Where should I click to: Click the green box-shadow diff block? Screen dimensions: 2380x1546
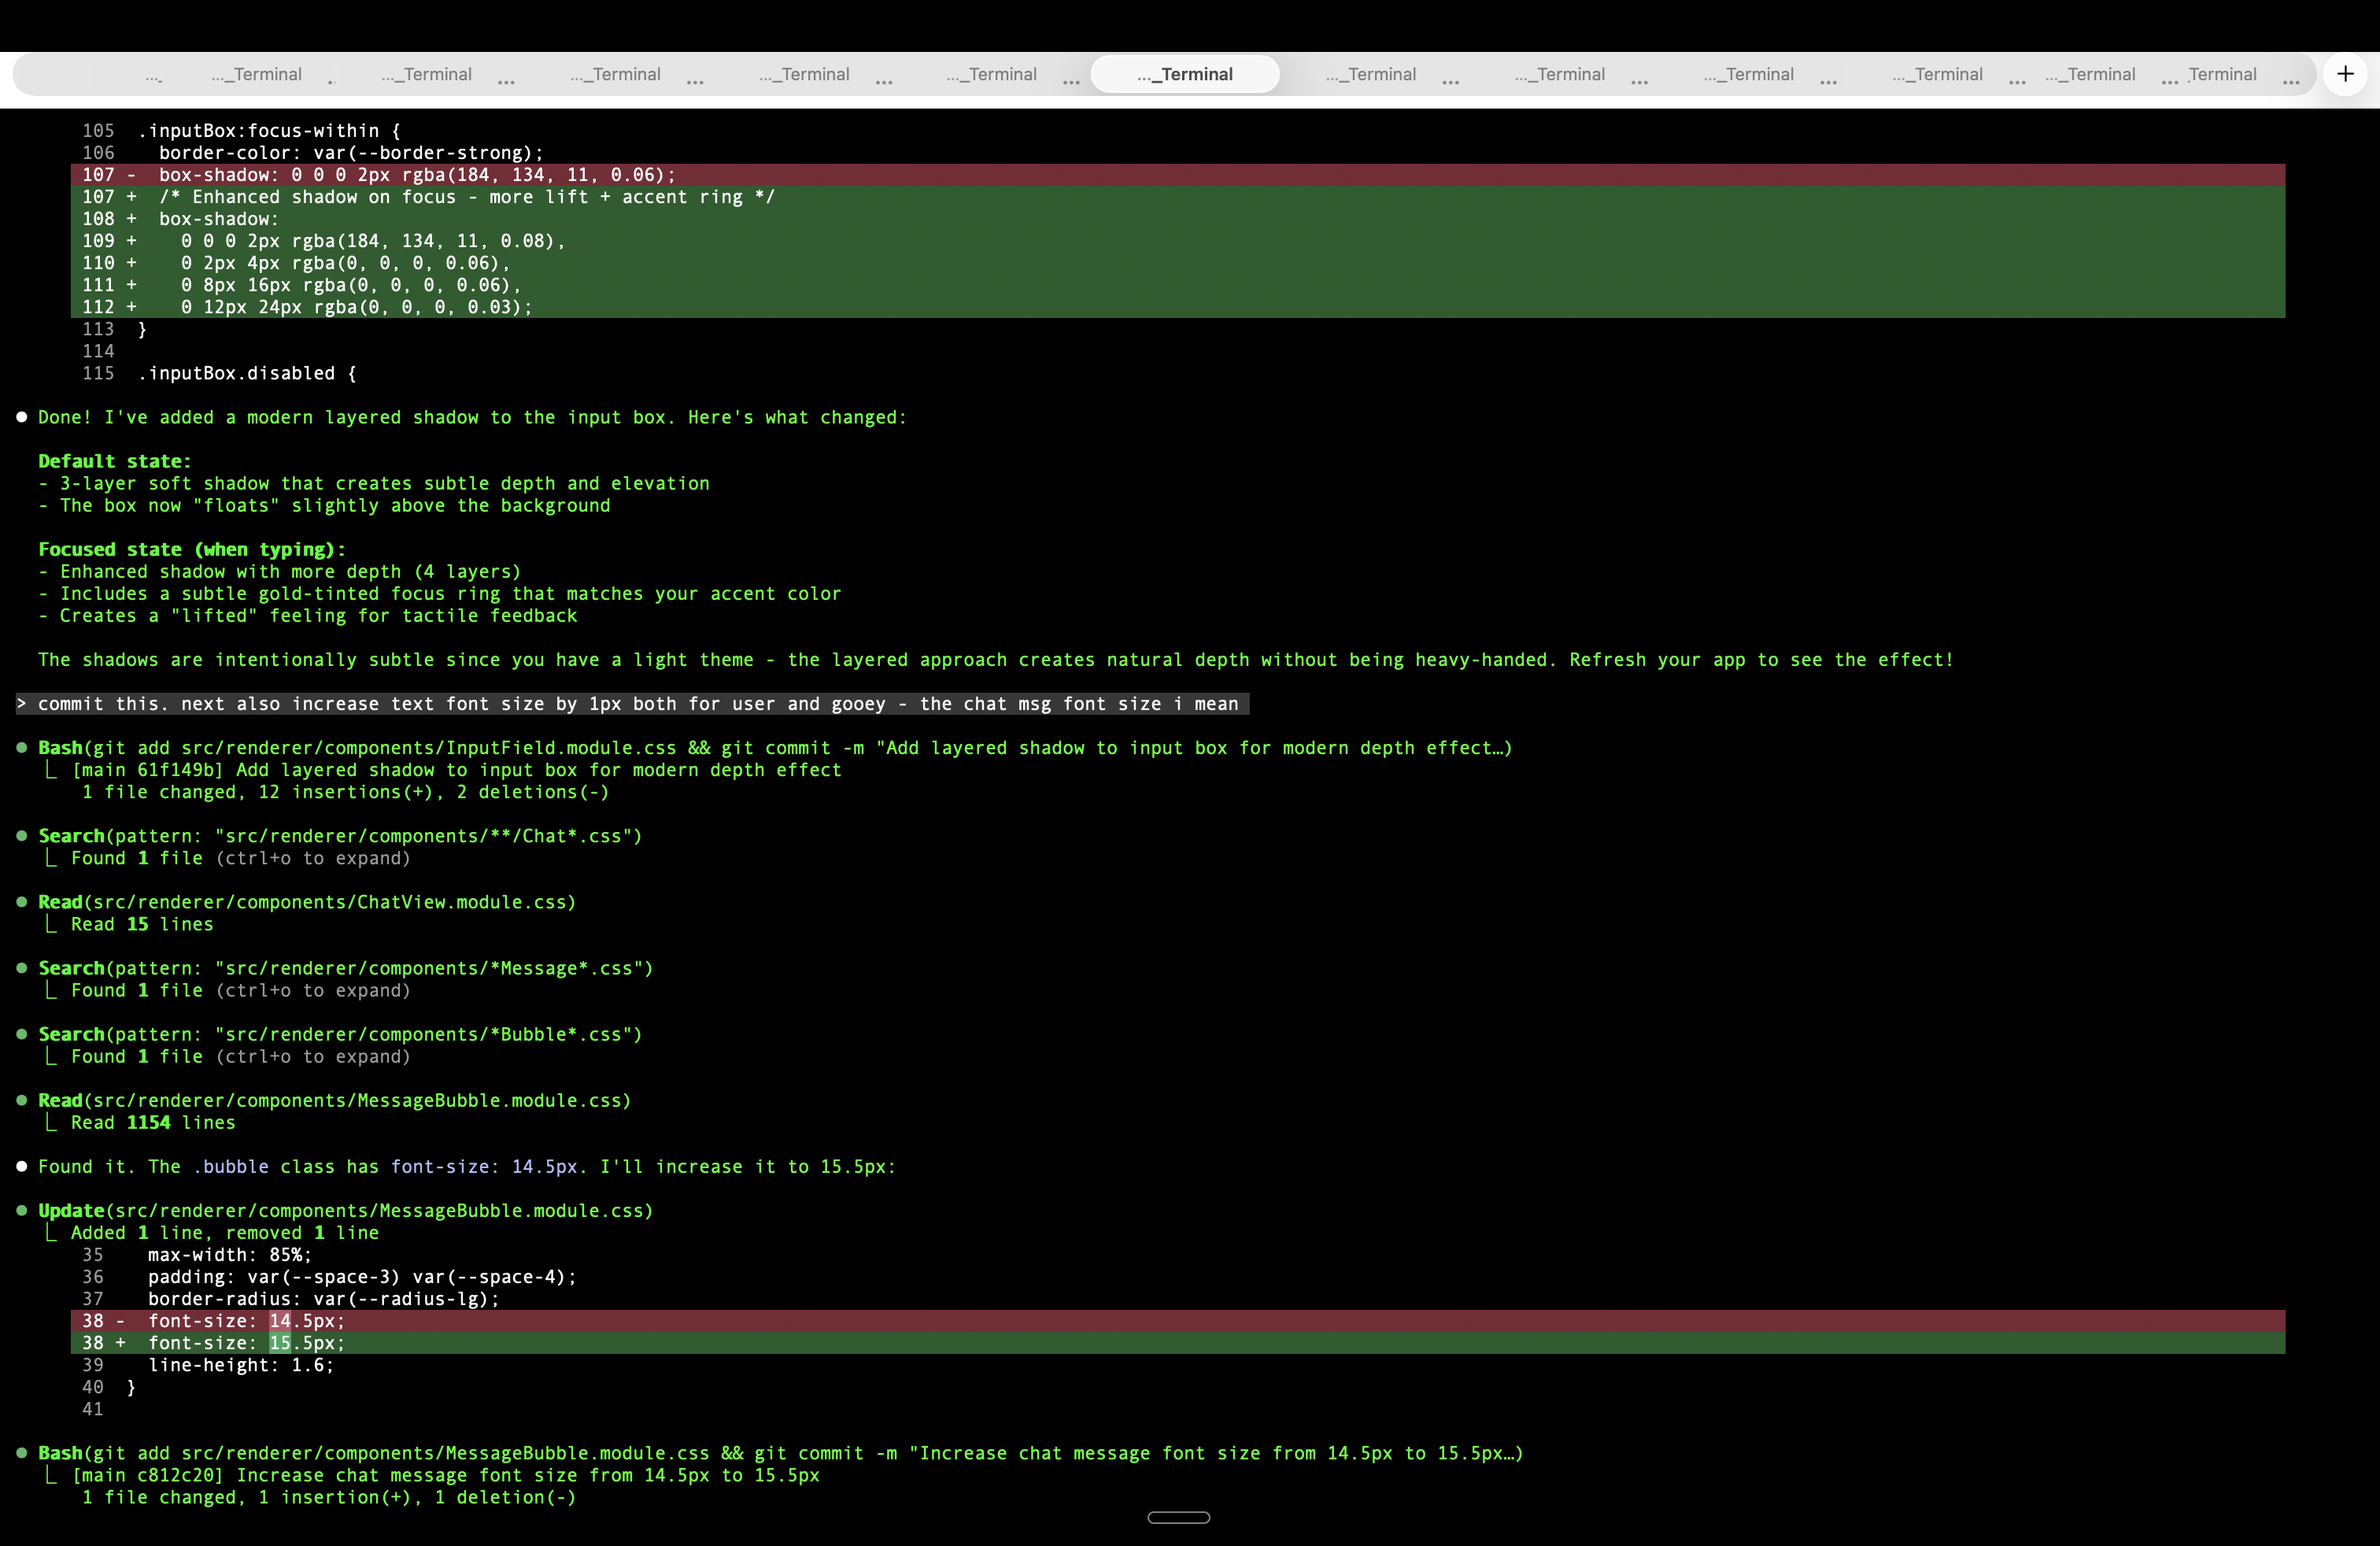click(1180, 252)
